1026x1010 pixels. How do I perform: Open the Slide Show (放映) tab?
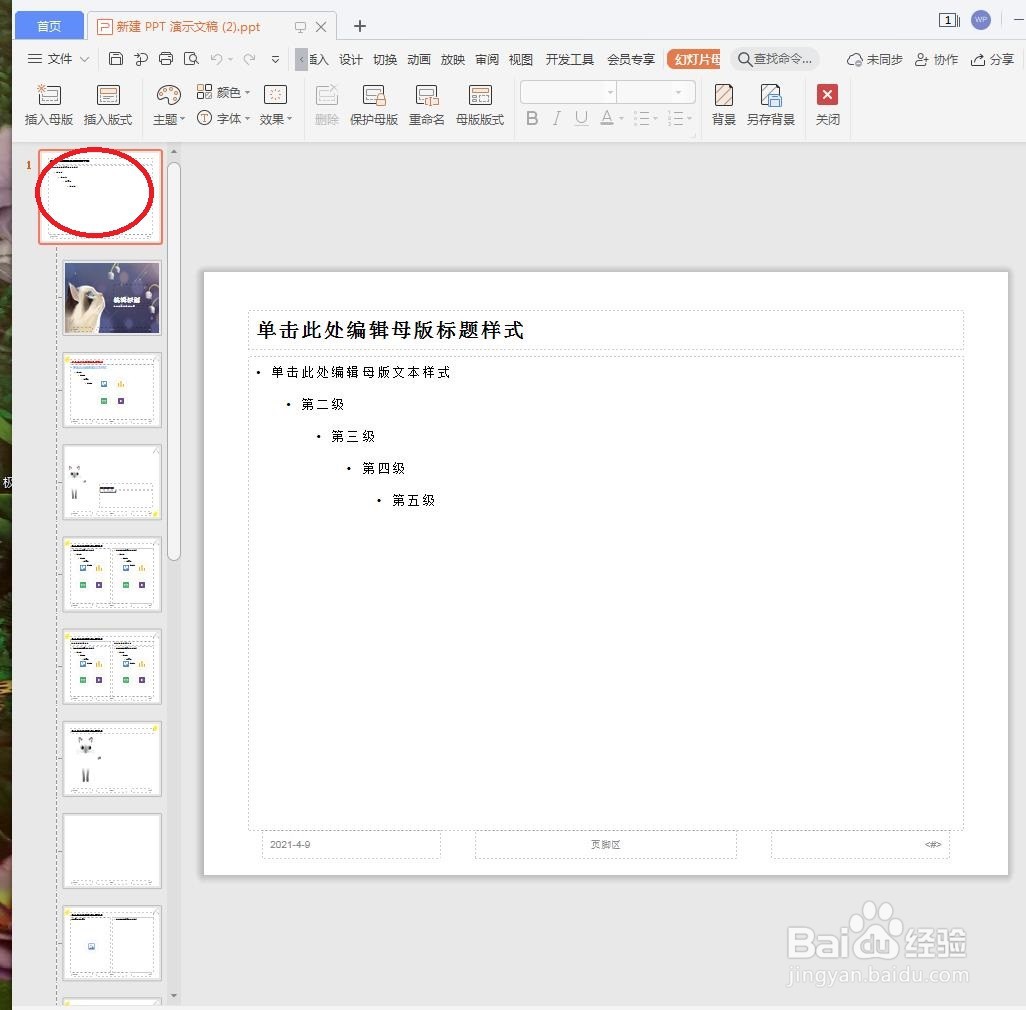453,60
